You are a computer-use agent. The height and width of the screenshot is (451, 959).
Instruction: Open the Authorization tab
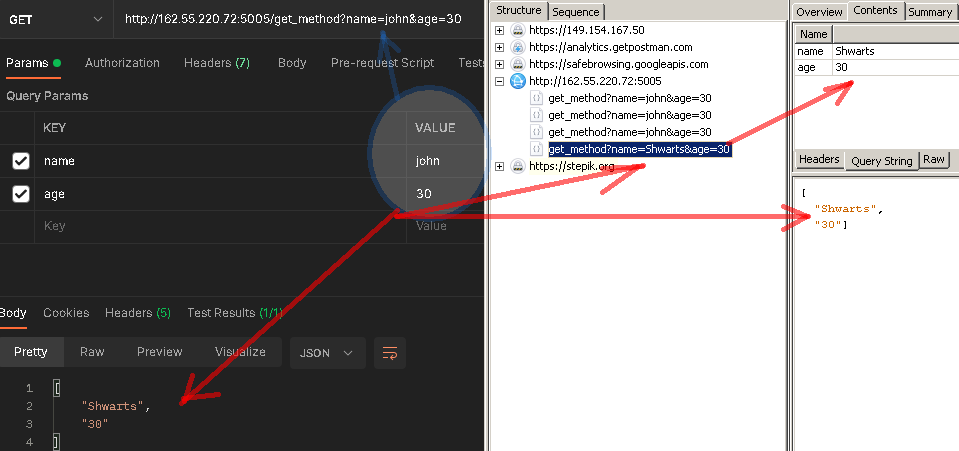[x=122, y=63]
